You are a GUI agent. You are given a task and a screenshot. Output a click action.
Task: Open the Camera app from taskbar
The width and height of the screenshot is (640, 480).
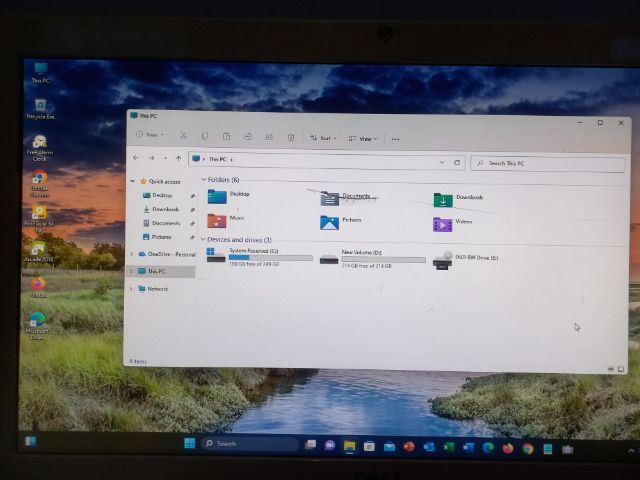(x=567, y=450)
